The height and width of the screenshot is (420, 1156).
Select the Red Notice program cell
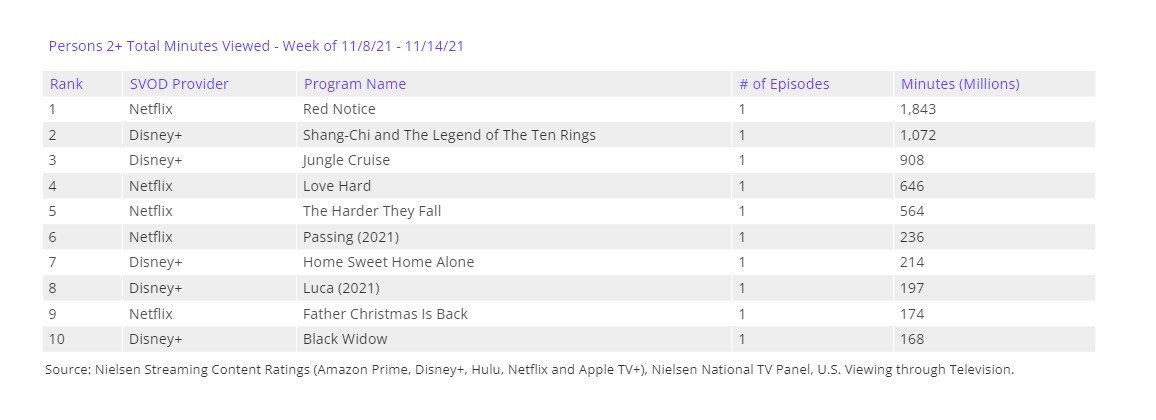coord(339,109)
